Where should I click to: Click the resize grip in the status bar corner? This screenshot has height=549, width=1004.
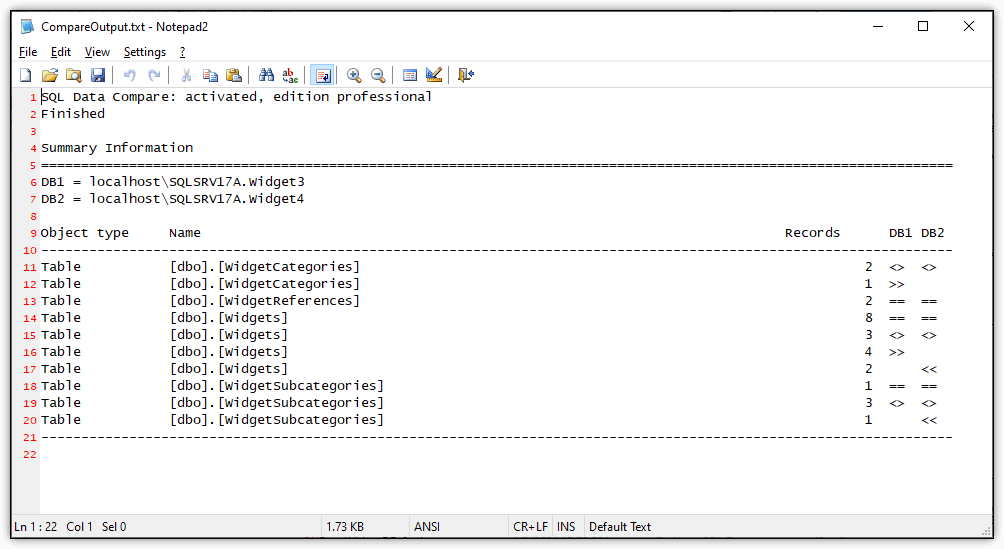pyautogui.click(x=986, y=530)
